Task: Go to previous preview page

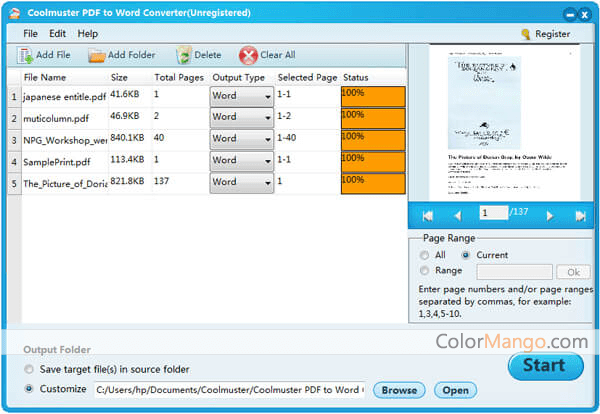Action: tap(458, 215)
